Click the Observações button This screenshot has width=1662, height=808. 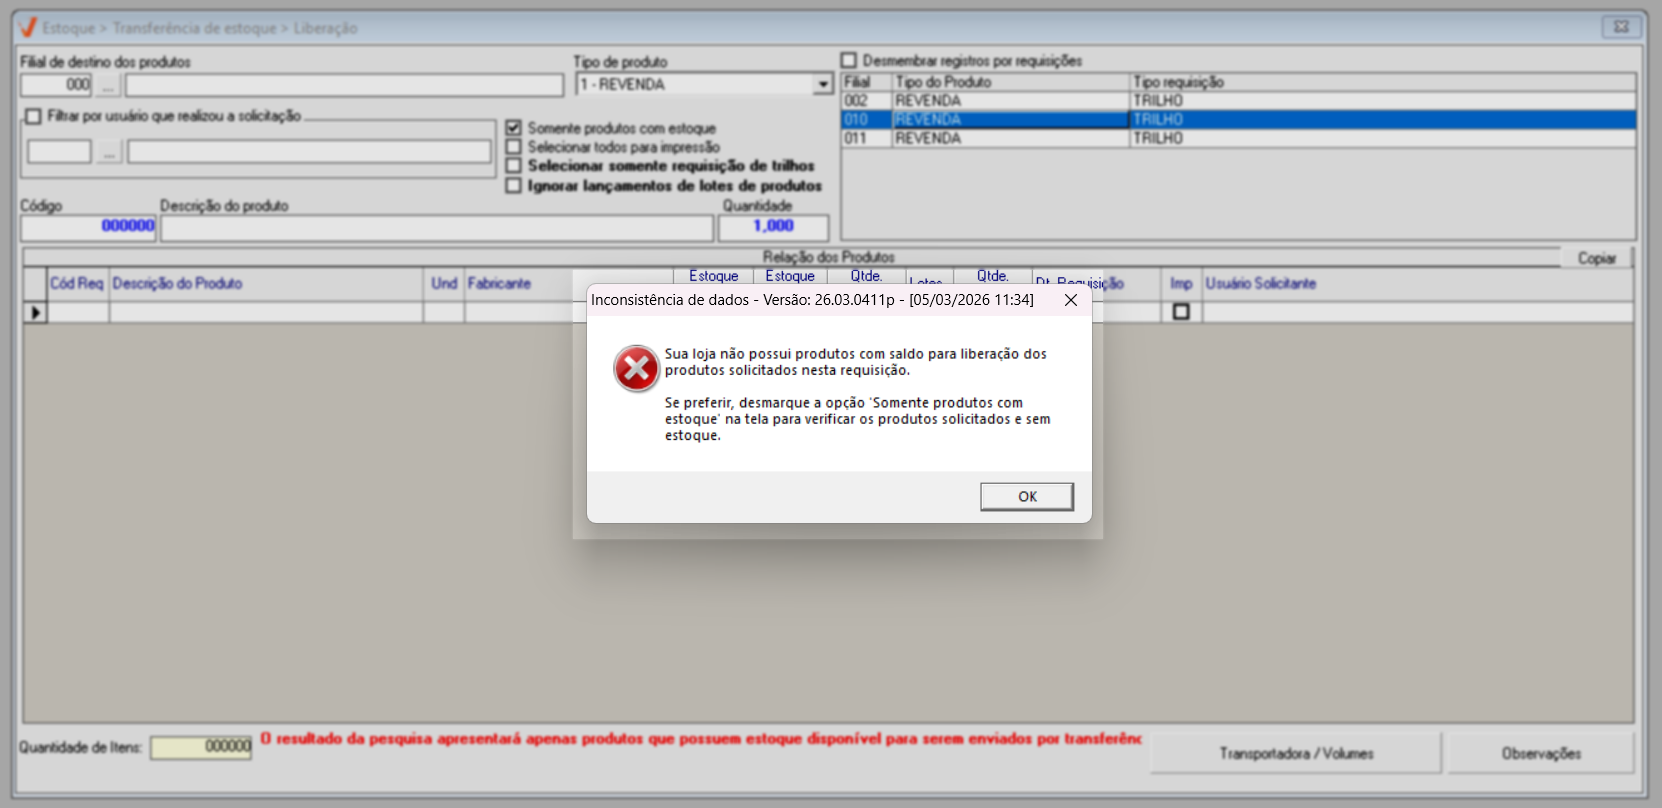1541,753
